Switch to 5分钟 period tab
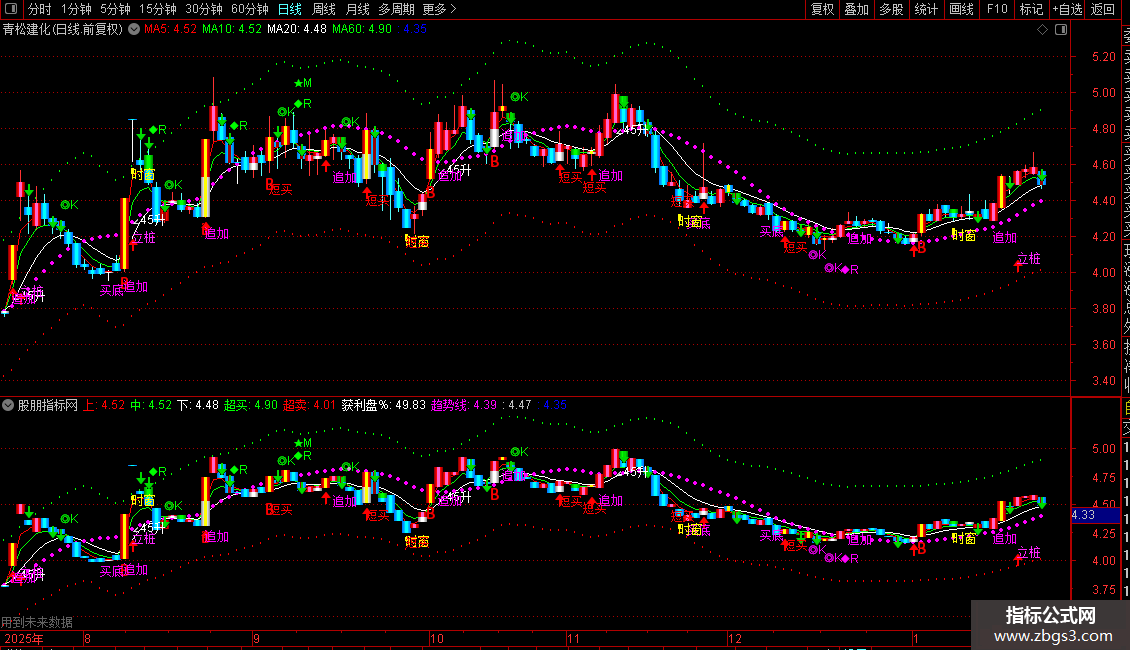The width and height of the screenshot is (1130, 650). tap(115, 9)
